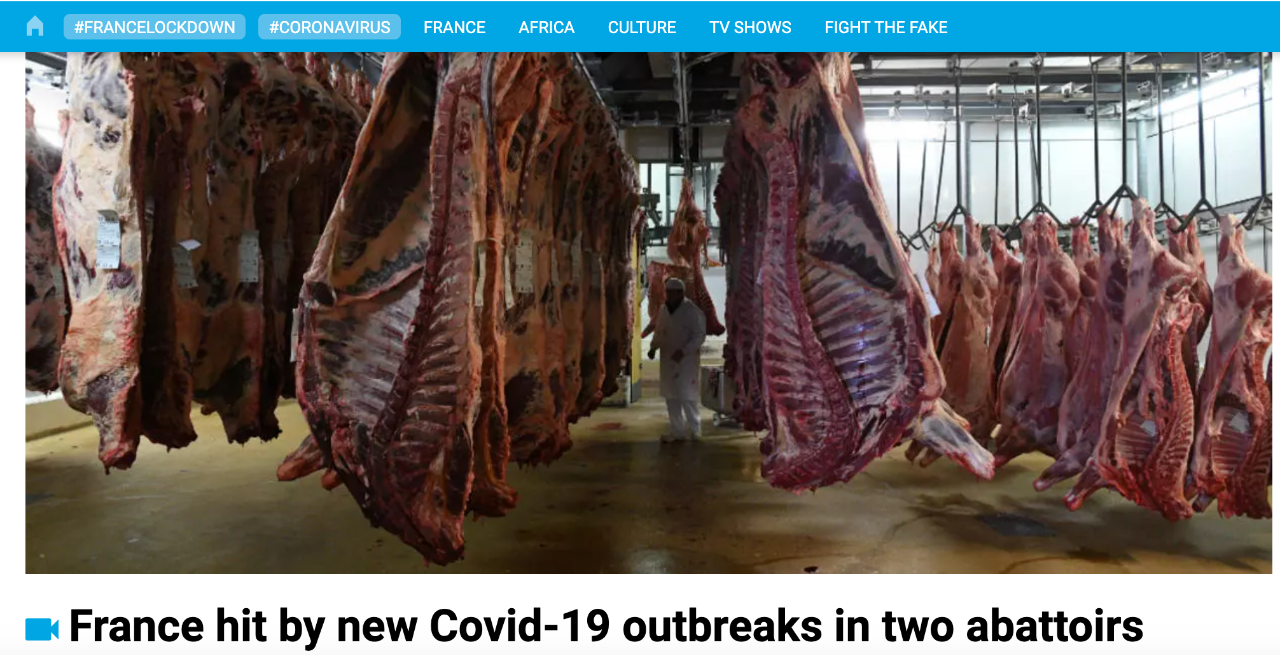Click the video camera icon beside headline
Screen dimensions: 1280x655
click(x=42, y=629)
